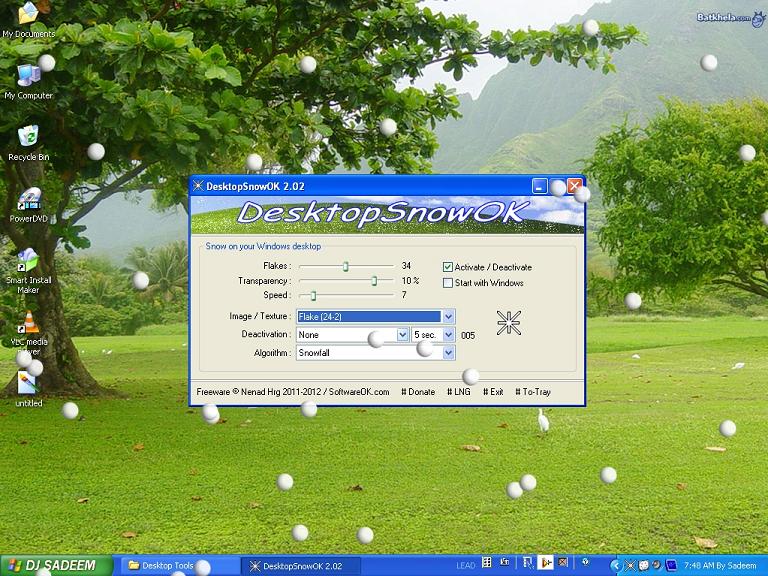Toggle the Activate / Deactivate checkbox
Image resolution: width=768 pixels, height=576 pixels.
[448, 267]
